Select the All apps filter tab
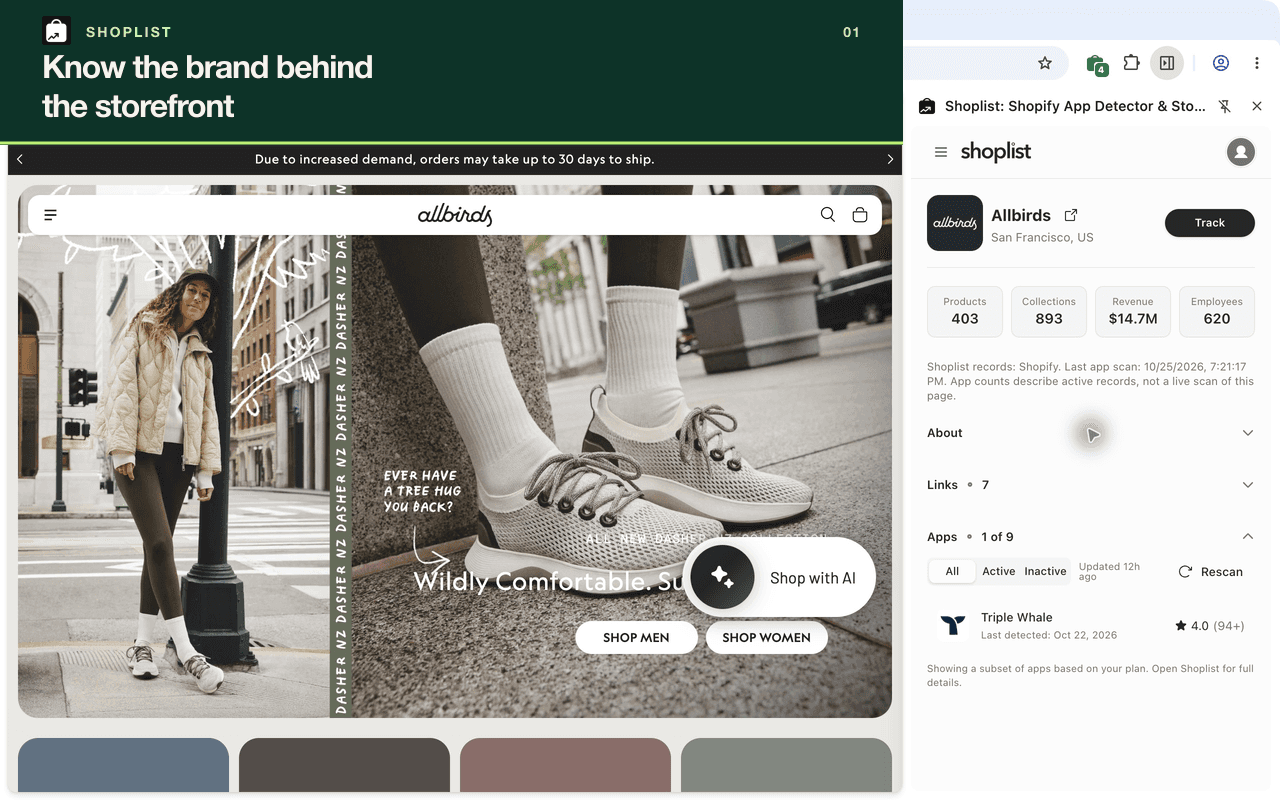The height and width of the screenshot is (800, 1280). pyautogui.click(x=952, y=571)
